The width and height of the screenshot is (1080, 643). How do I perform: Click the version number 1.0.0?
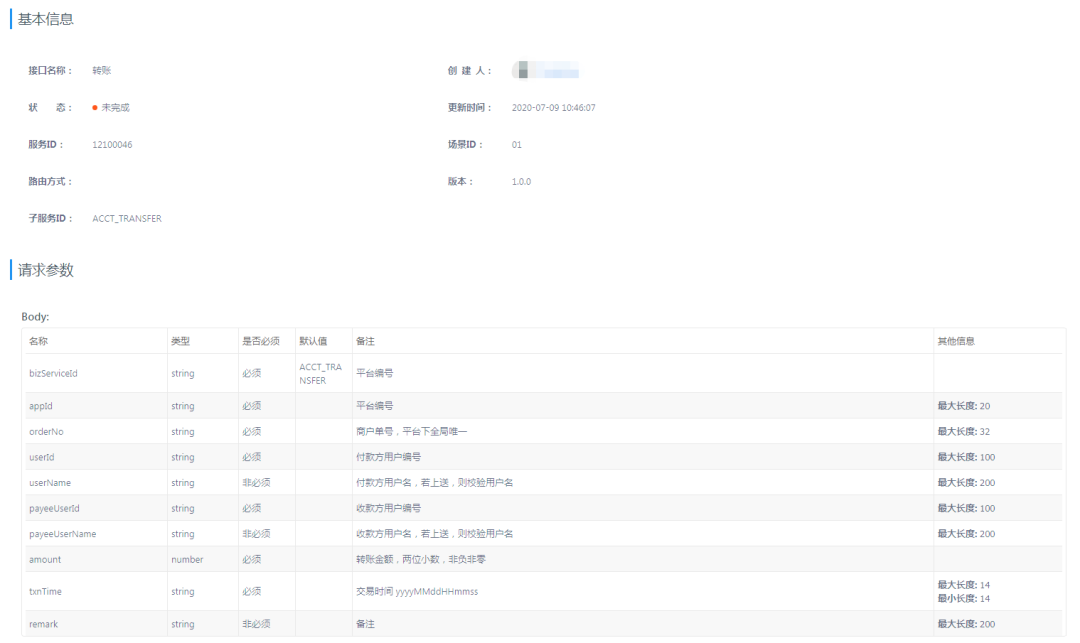pyautogui.click(x=519, y=181)
